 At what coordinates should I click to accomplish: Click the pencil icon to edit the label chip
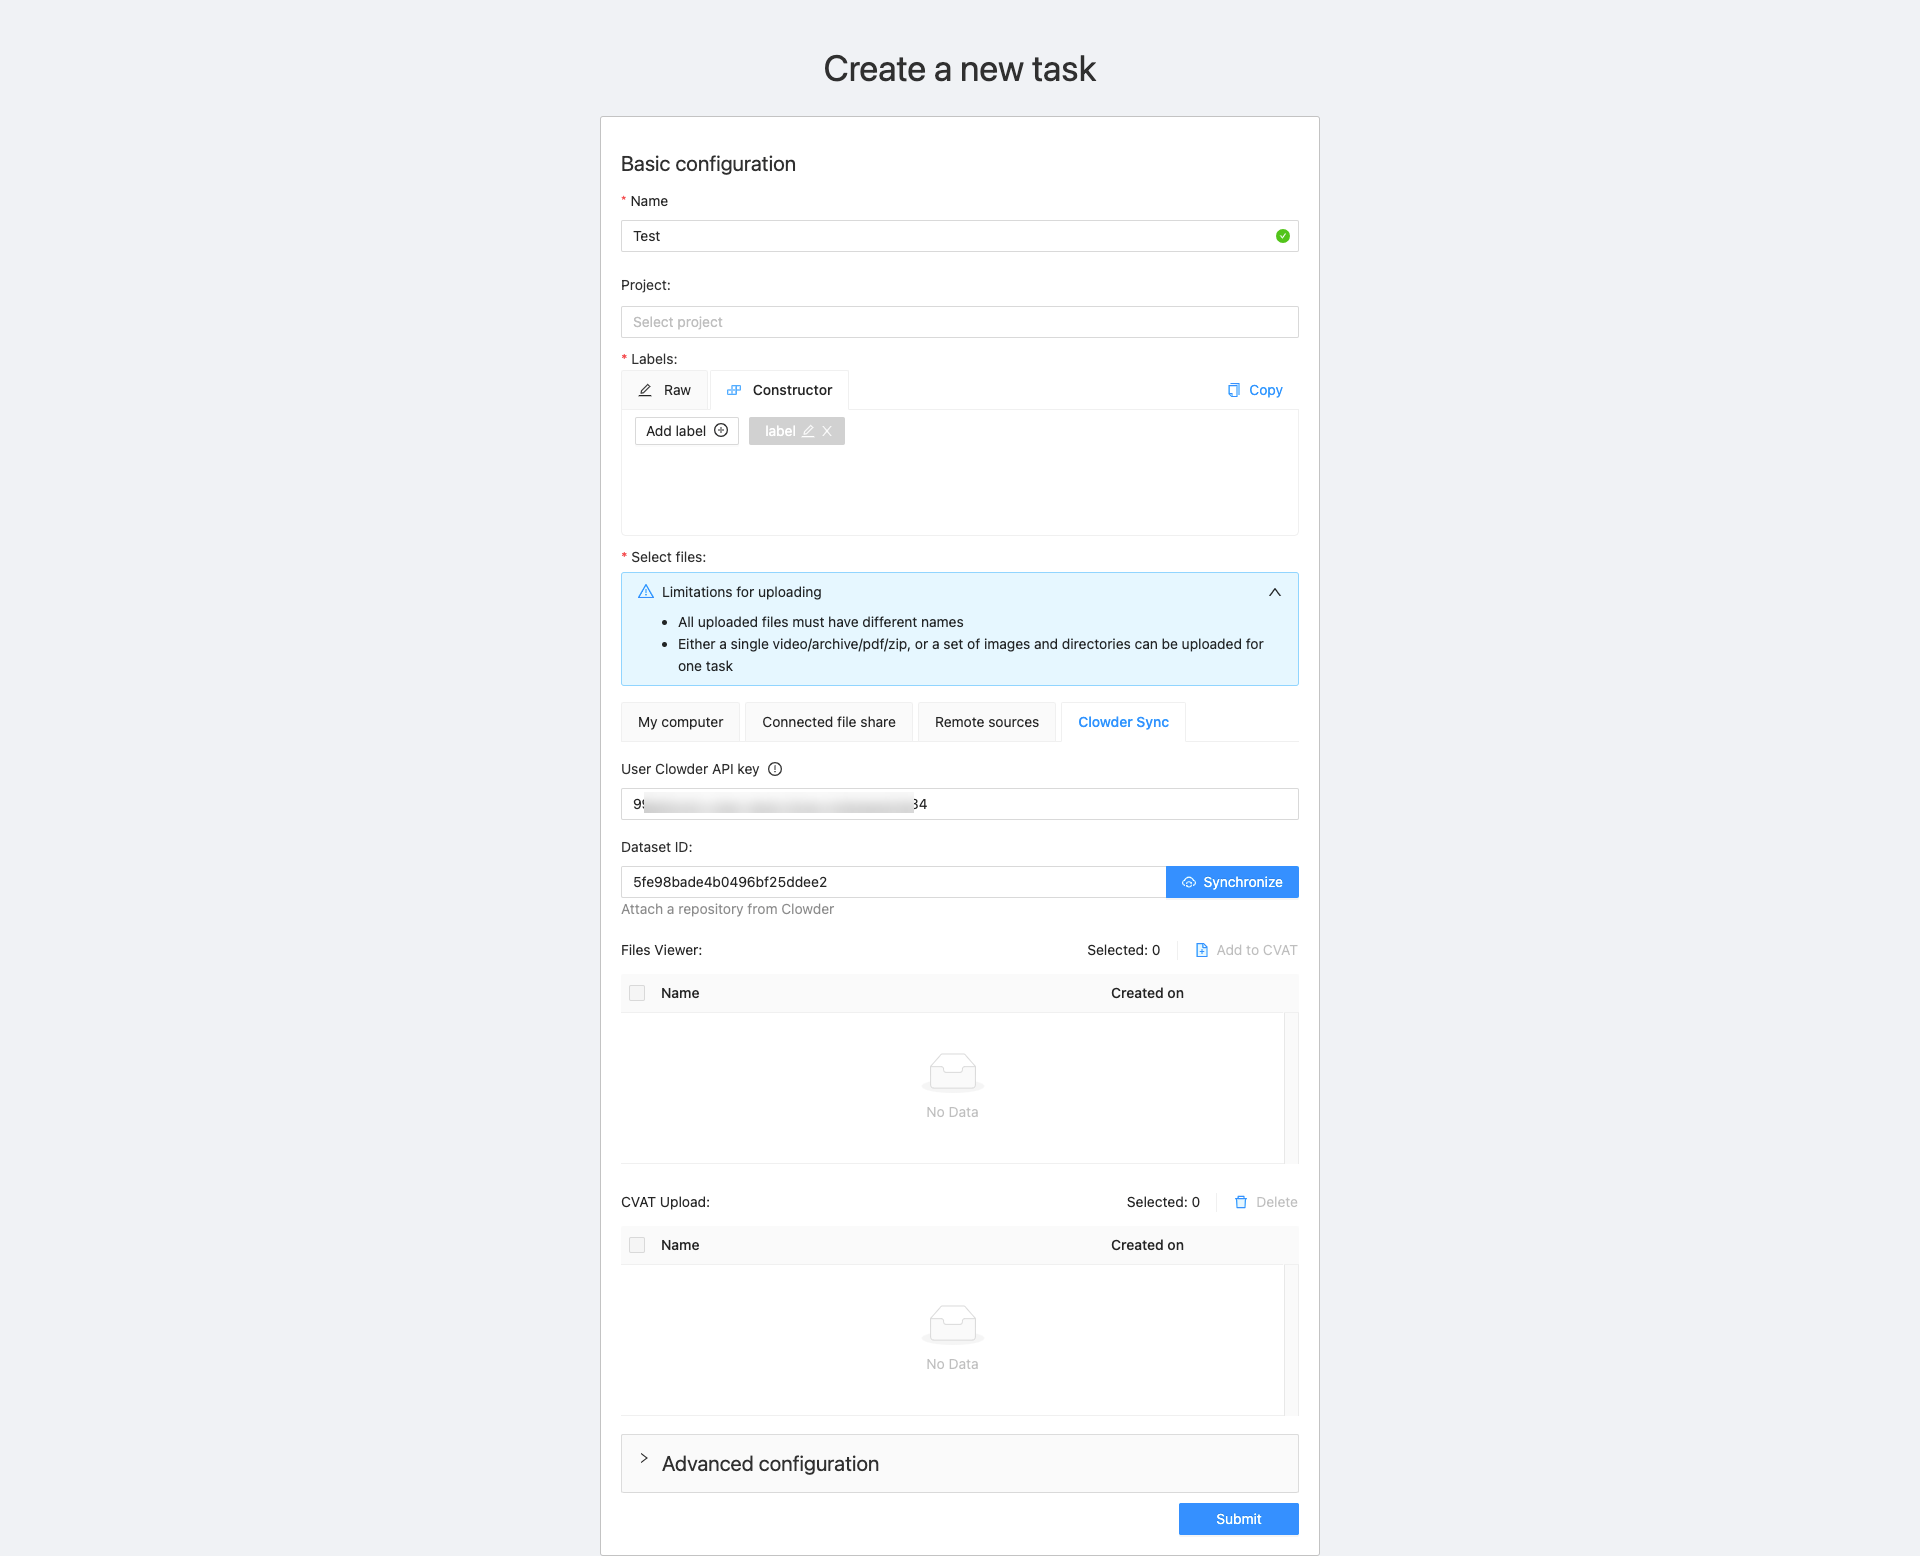[806, 431]
